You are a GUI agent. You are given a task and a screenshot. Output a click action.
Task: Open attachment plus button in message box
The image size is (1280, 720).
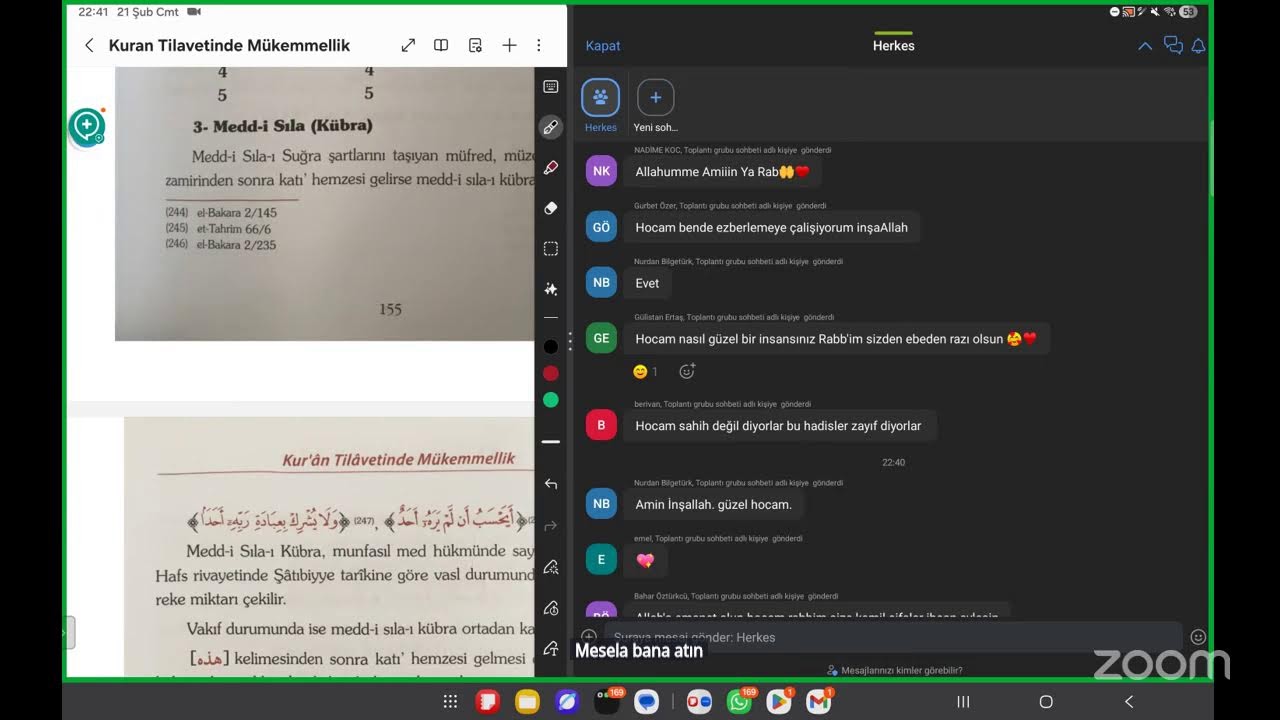click(x=589, y=637)
